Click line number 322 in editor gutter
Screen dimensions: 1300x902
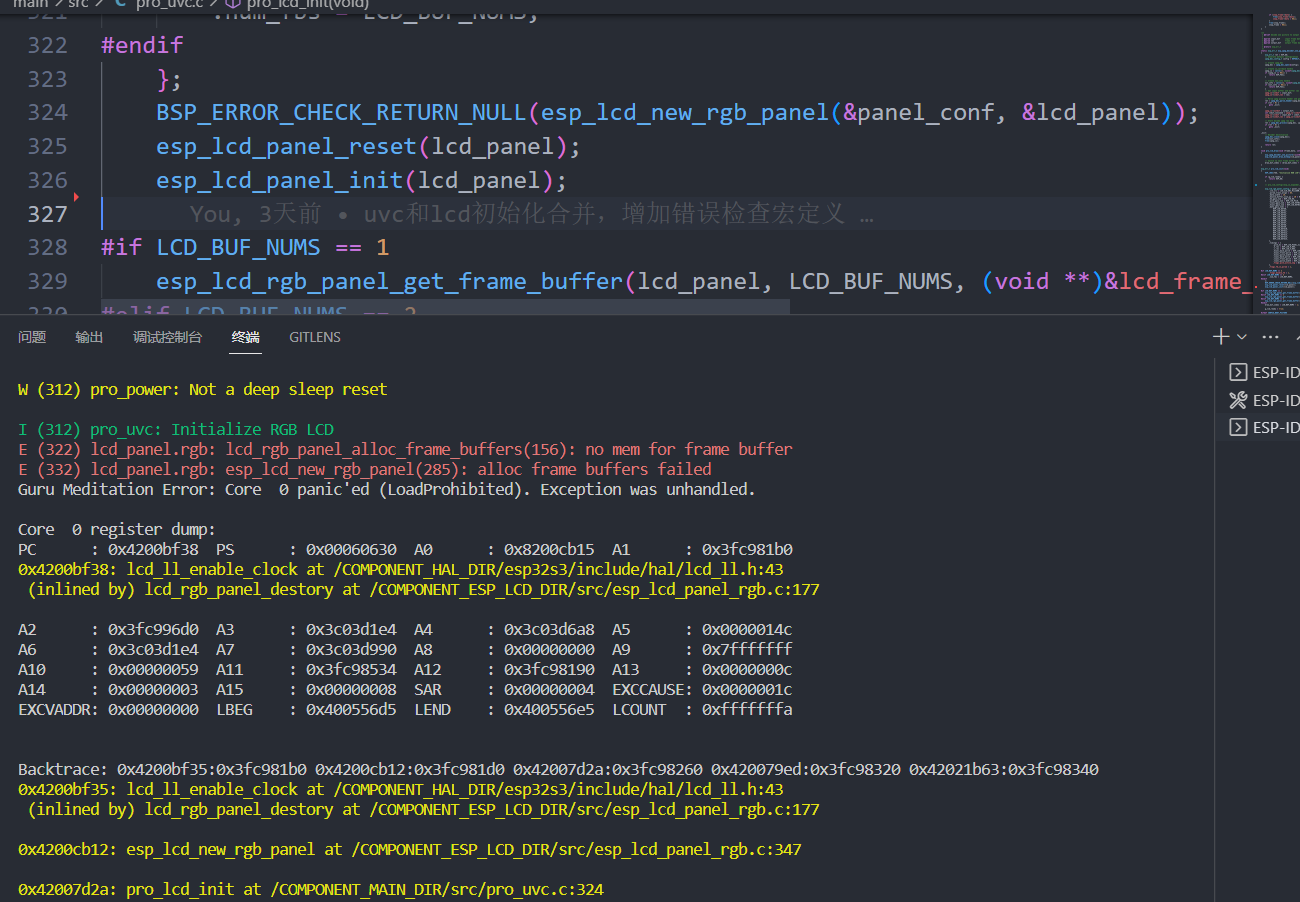(47, 45)
